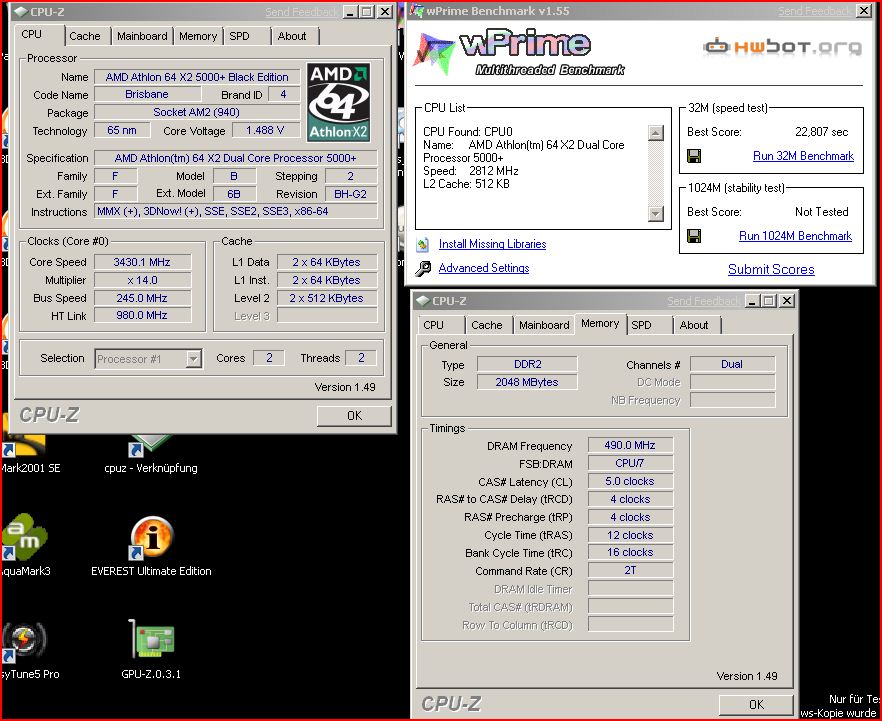
Task: Click the wPrime title bar app icon
Action: coord(417,11)
